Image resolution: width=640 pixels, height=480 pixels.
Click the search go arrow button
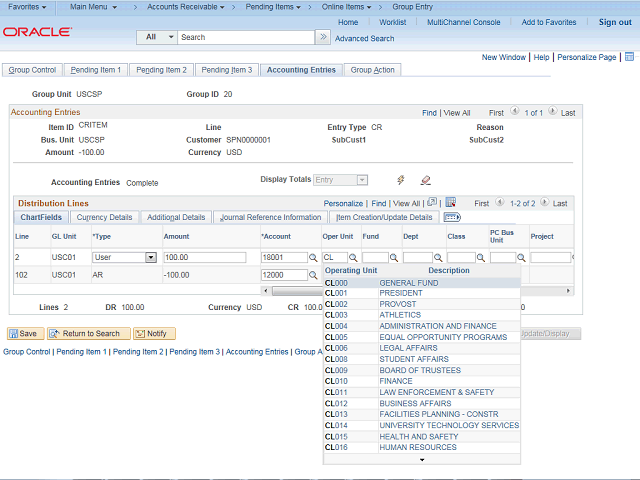pos(322,37)
